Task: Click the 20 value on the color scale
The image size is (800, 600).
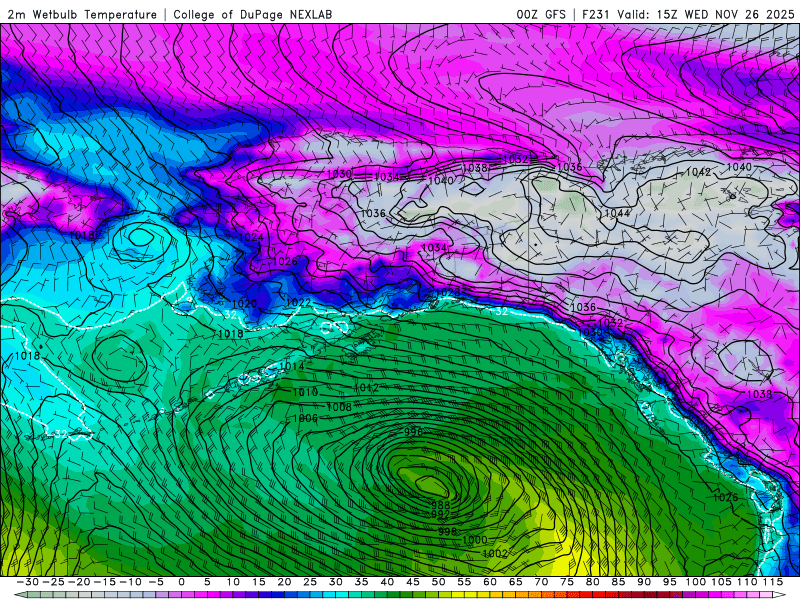Action: pyautogui.click(x=284, y=582)
